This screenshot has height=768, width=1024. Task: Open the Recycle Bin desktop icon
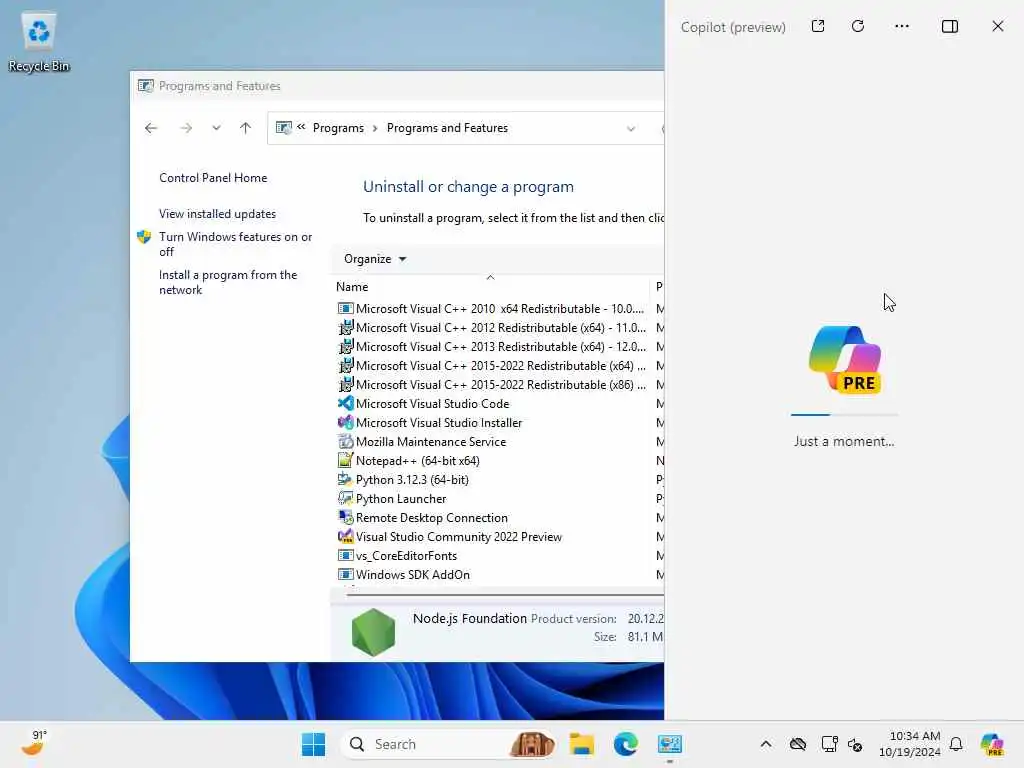click(39, 42)
